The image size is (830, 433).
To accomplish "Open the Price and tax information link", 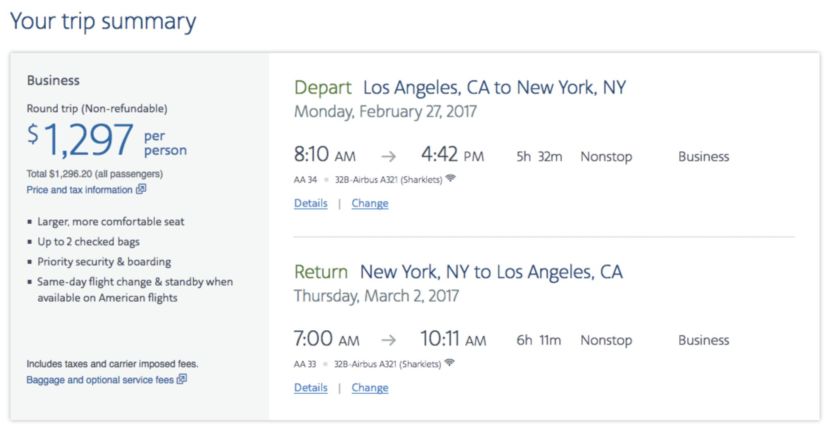I will point(79,190).
